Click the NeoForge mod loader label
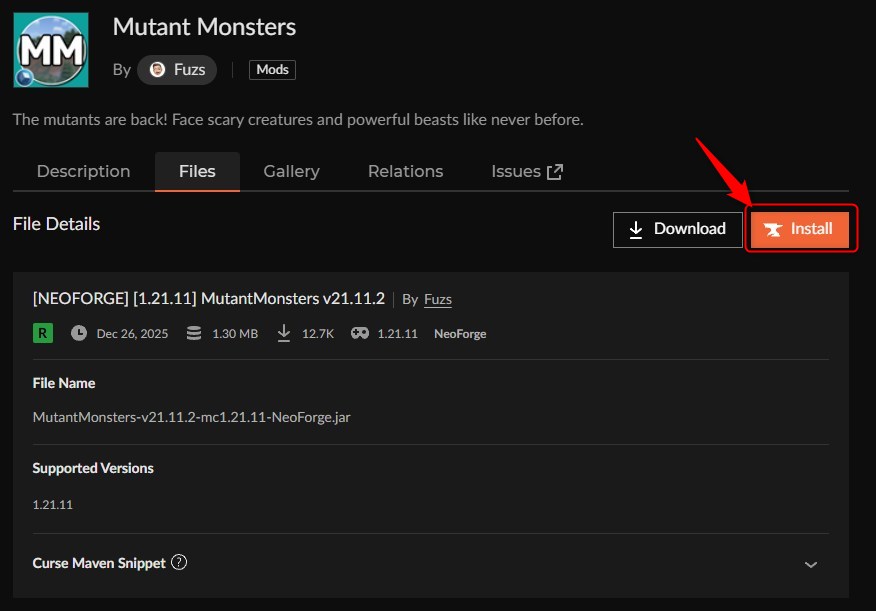The height and width of the screenshot is (611, 876). pos(460,334)
